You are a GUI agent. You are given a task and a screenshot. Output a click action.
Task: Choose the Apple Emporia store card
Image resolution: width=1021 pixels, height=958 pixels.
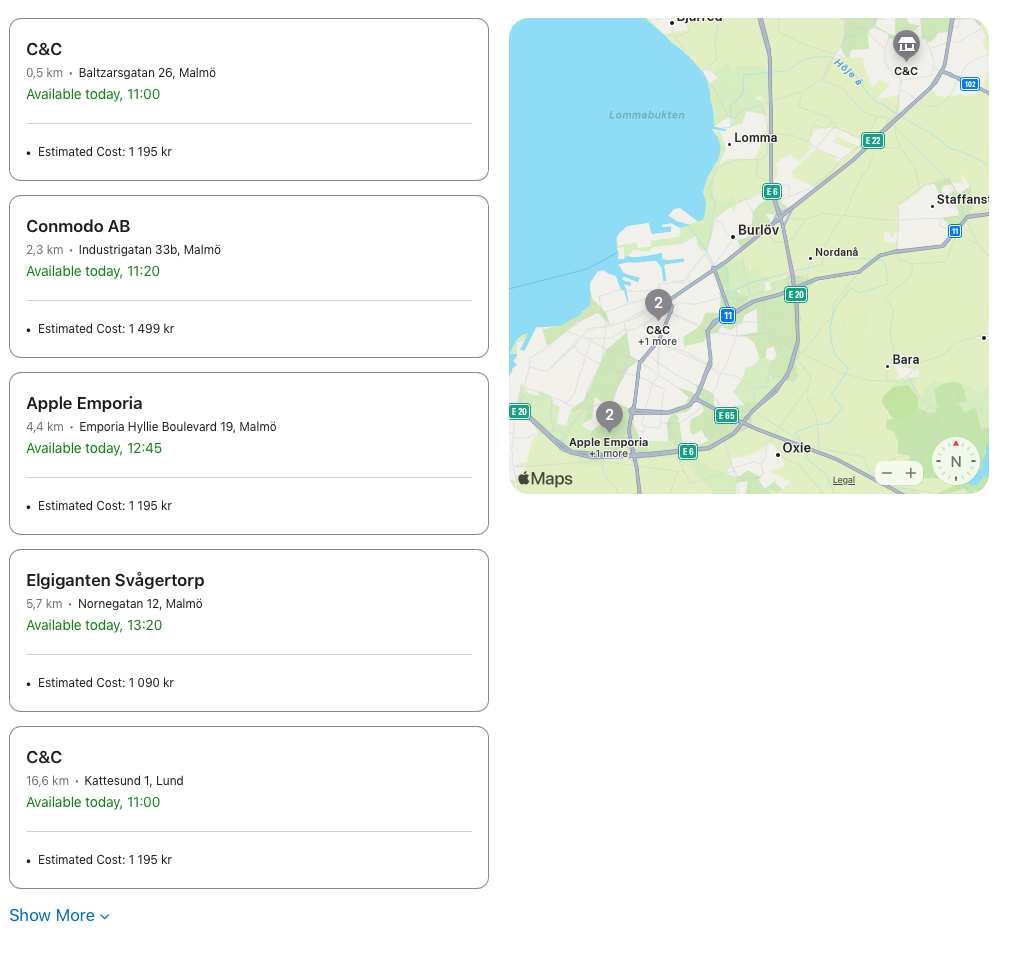[249, 454]
